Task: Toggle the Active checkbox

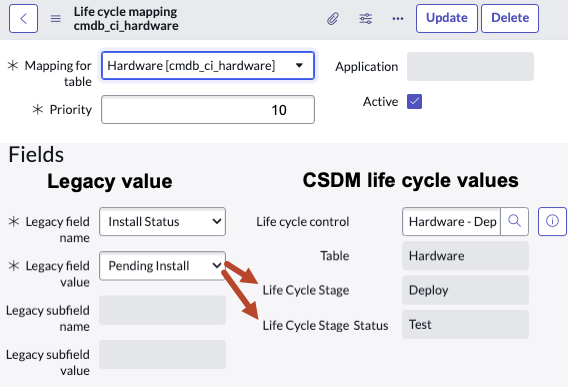Action: click(x=414, y=101)
